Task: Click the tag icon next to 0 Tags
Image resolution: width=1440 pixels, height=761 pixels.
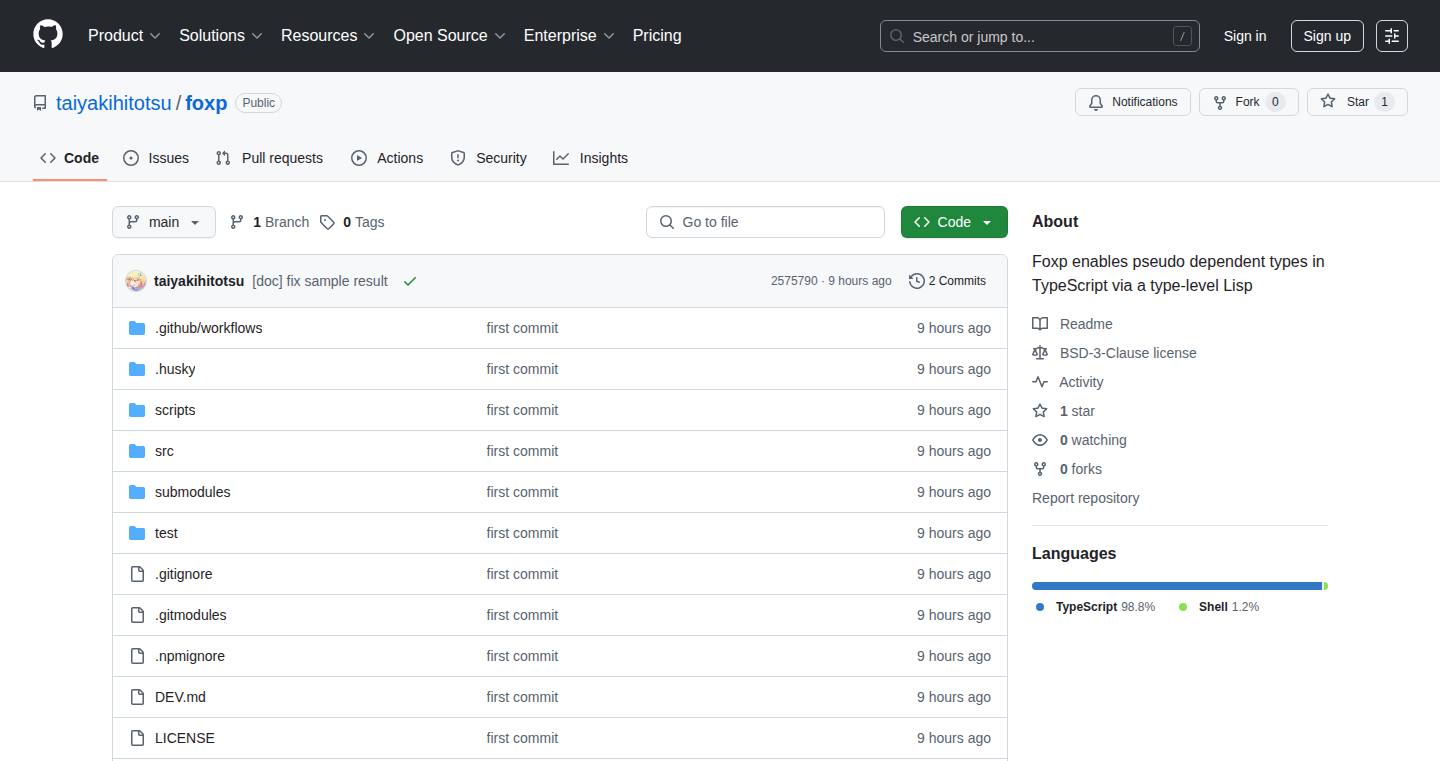Action: click(x=327, y=222)
